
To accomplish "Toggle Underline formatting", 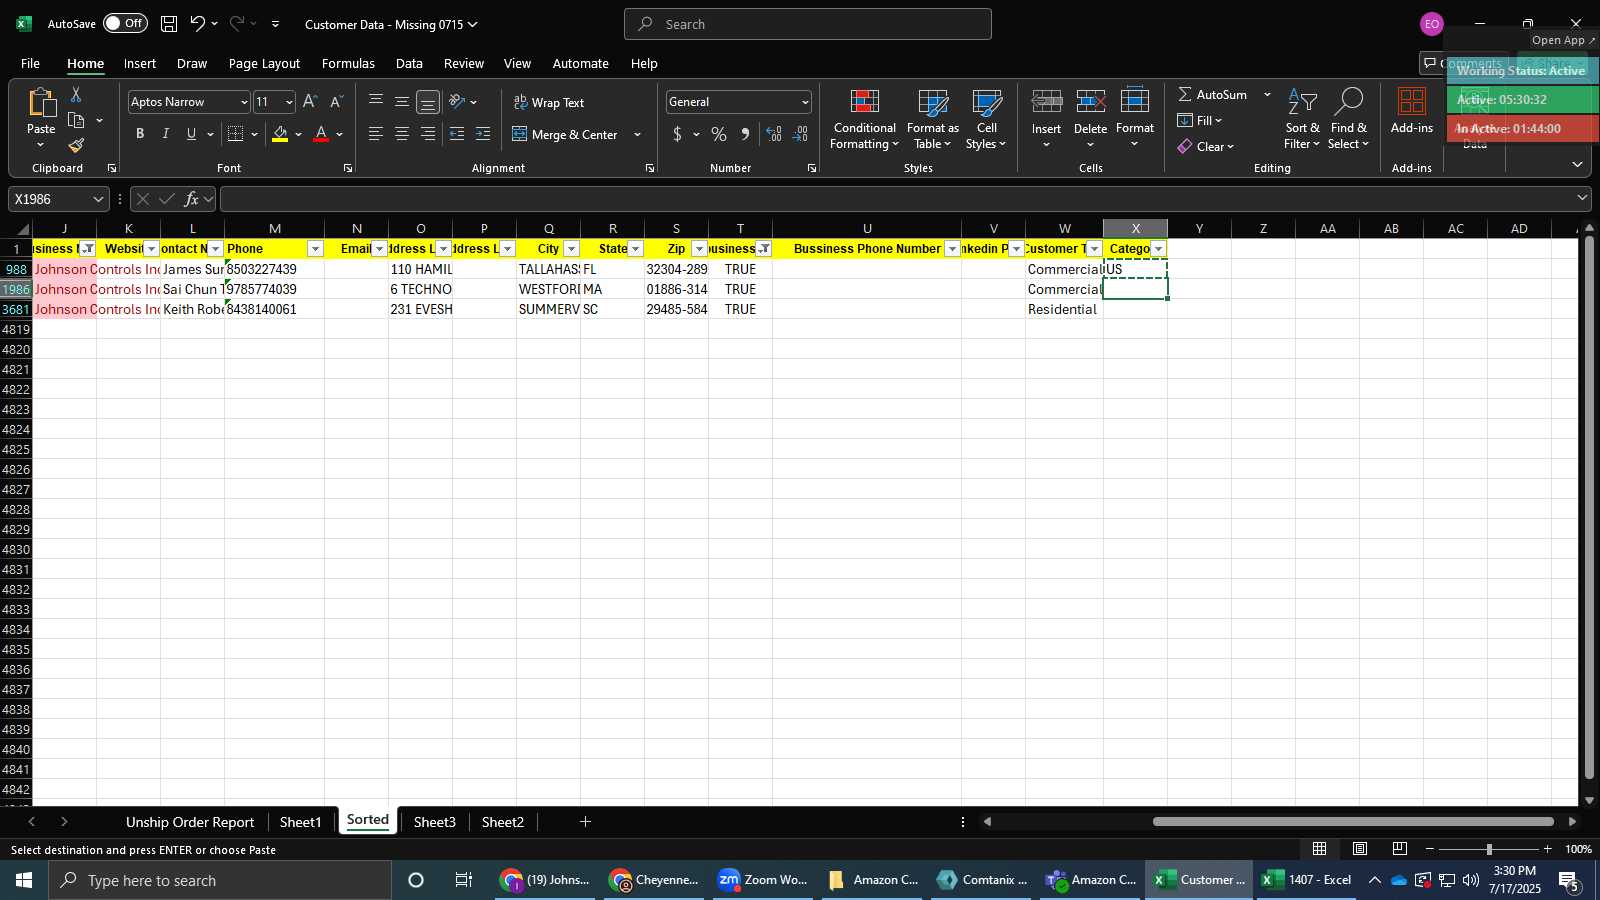I will pos(191,134).
